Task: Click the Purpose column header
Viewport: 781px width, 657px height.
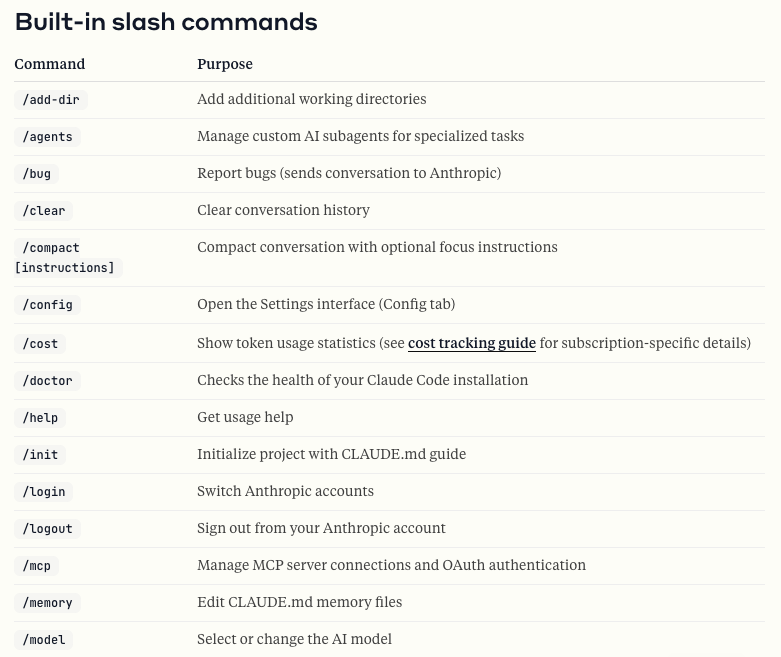Action: [x=225, y=64]
